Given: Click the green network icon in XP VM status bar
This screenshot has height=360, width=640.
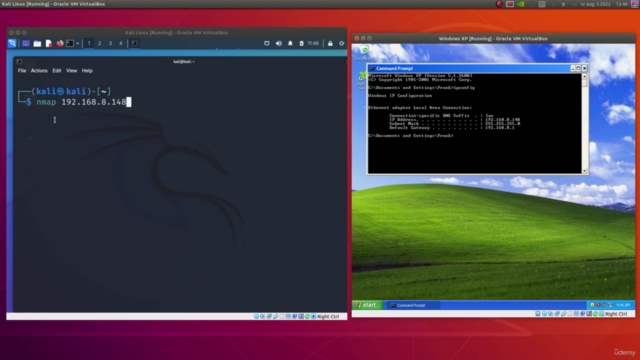Looking at the screenshot, I should click(x=595, y=314).
